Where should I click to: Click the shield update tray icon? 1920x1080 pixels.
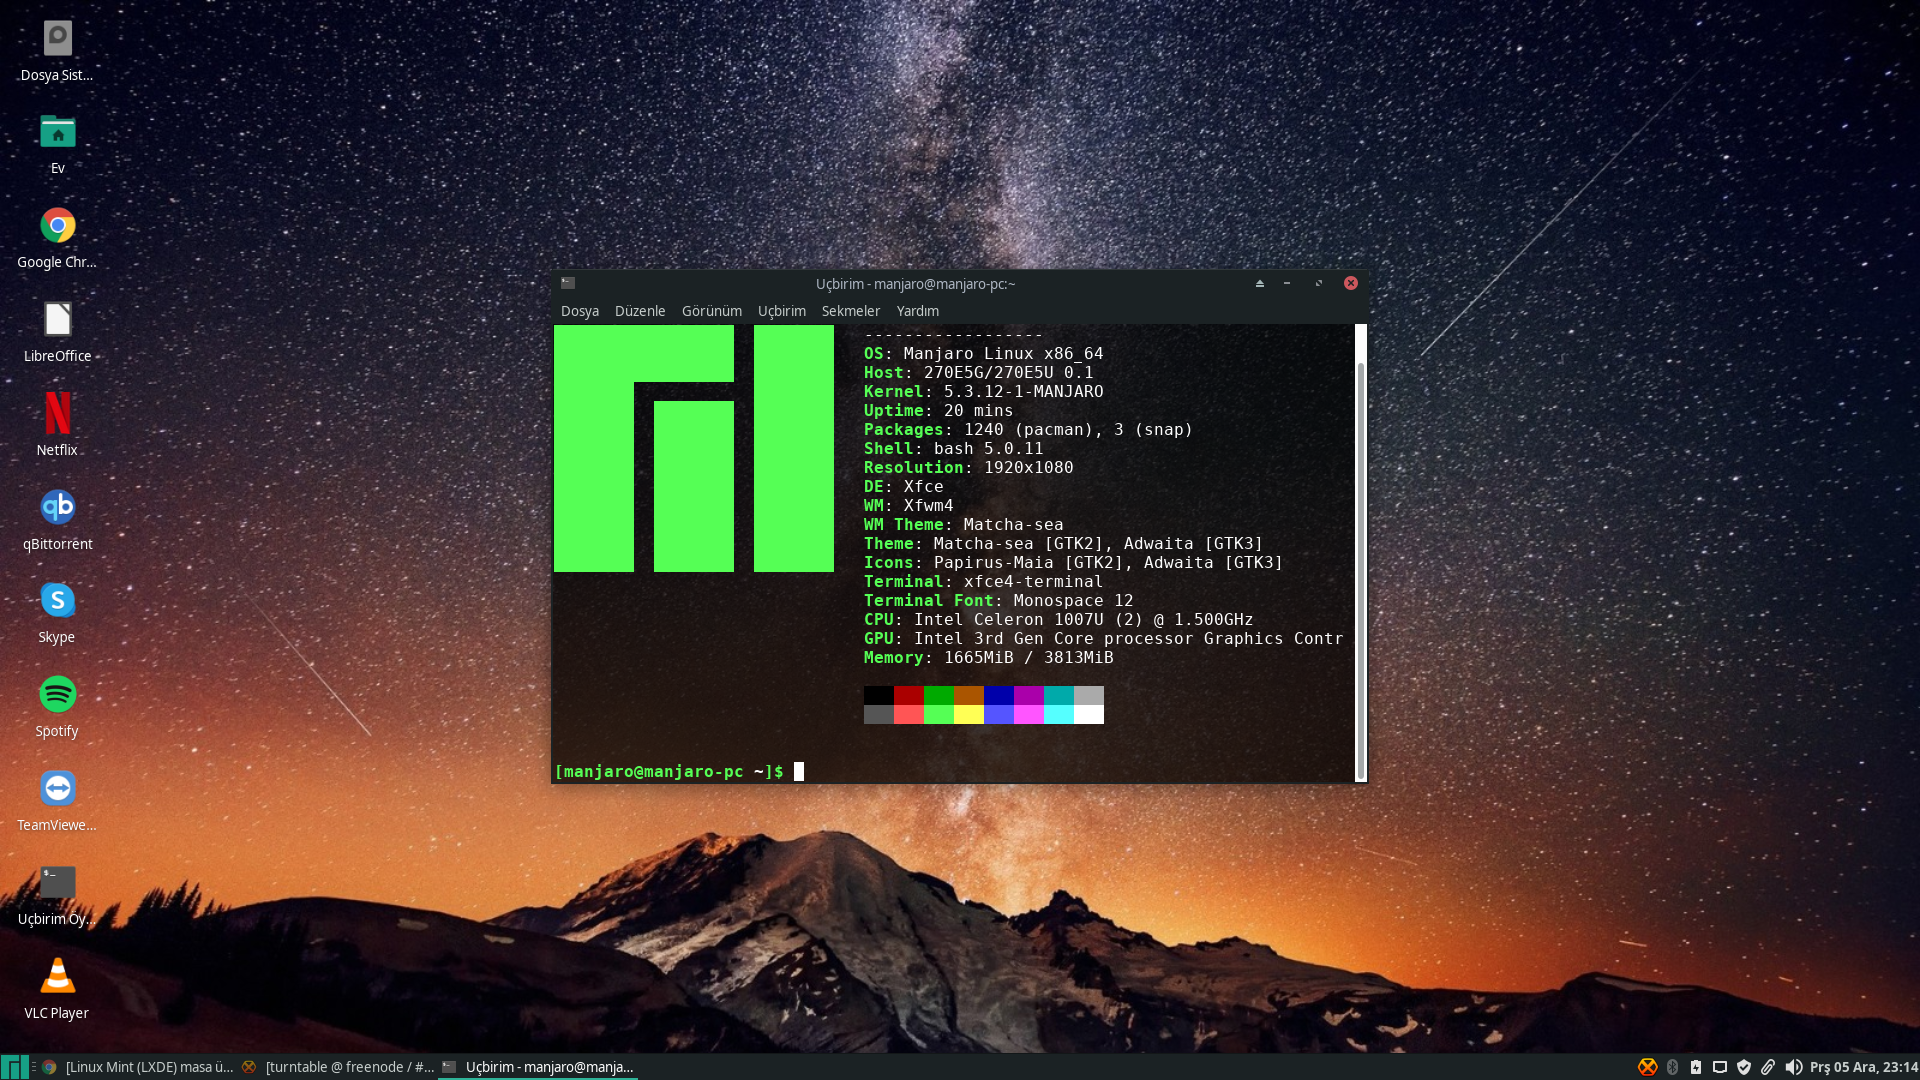point(1744,1067)
